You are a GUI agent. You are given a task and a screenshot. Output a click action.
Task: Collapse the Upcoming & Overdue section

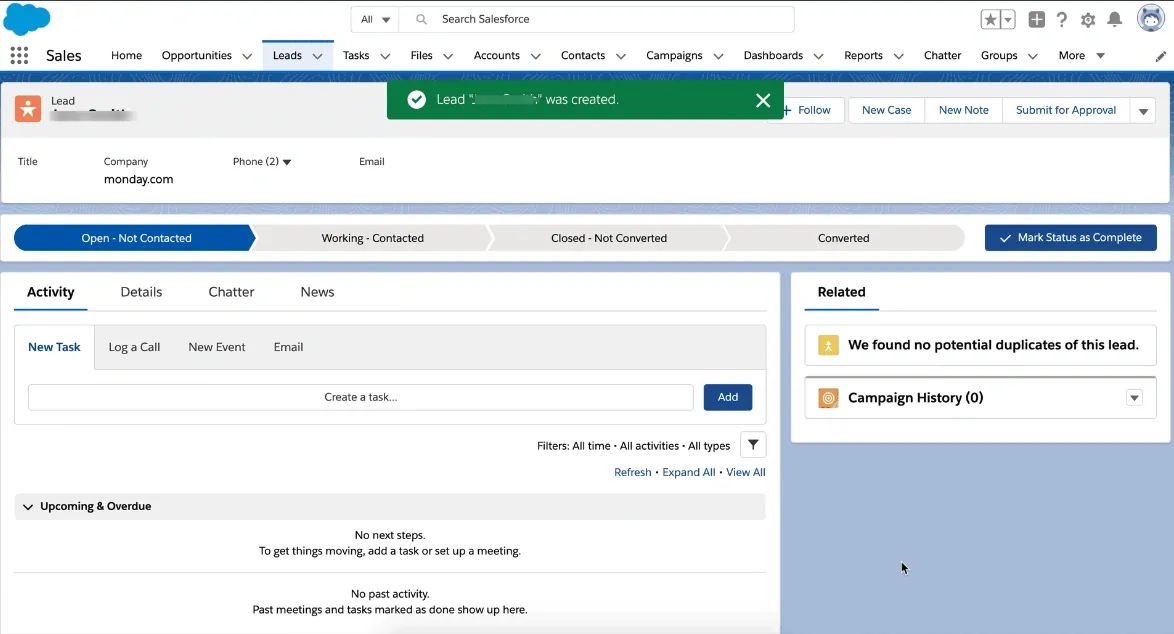tap(28, 507)
